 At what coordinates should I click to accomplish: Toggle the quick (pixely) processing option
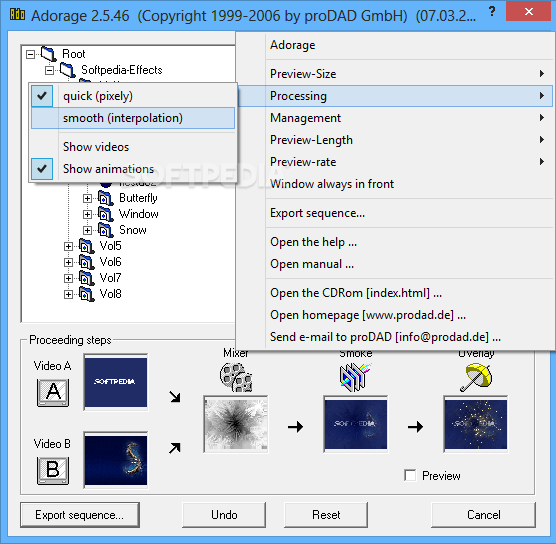[x=133, y=96]
